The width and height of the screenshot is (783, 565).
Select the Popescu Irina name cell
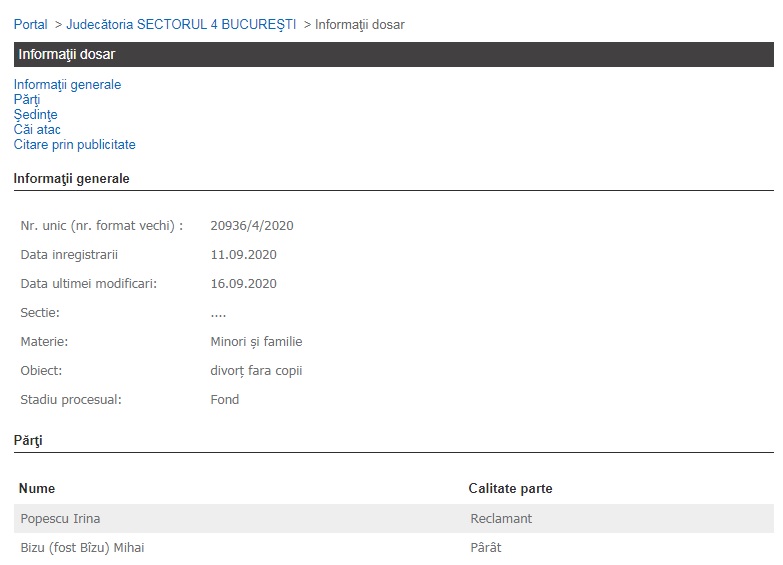tap(60, 519)
